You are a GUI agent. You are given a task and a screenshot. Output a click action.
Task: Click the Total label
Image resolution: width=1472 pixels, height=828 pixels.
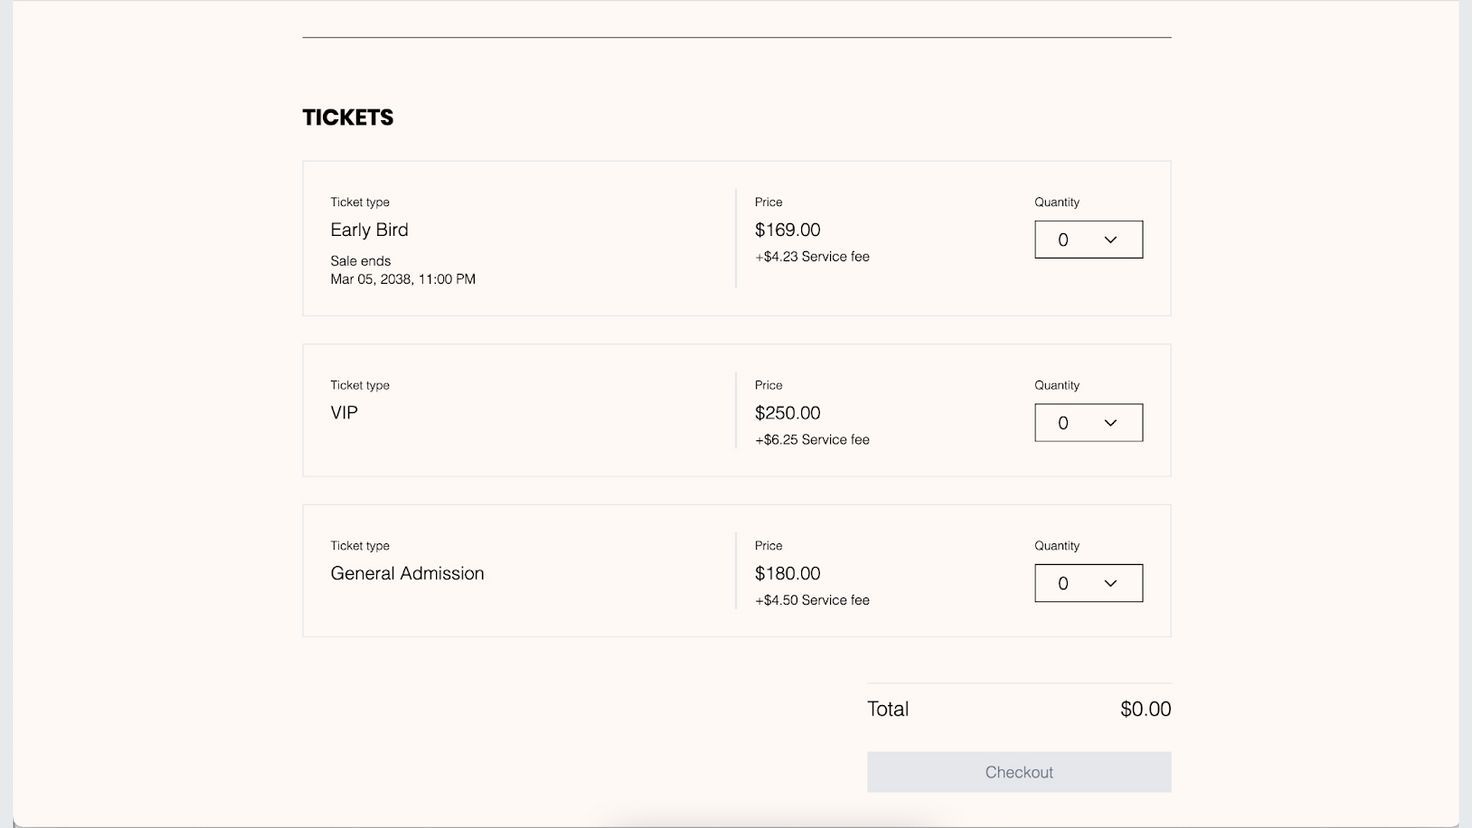888,709
